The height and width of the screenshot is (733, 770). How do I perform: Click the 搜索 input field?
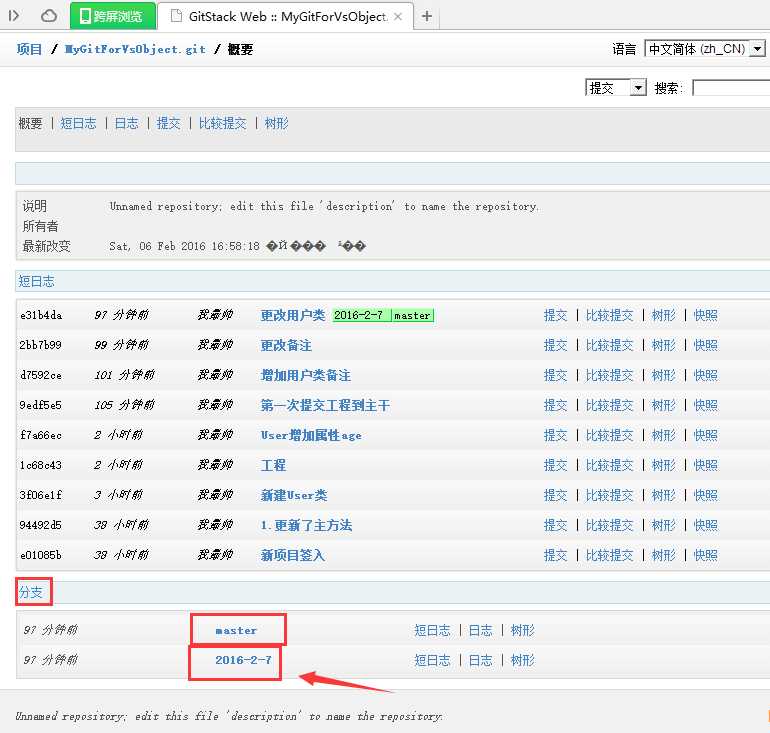pyautogui.click(x=731, y=88)
